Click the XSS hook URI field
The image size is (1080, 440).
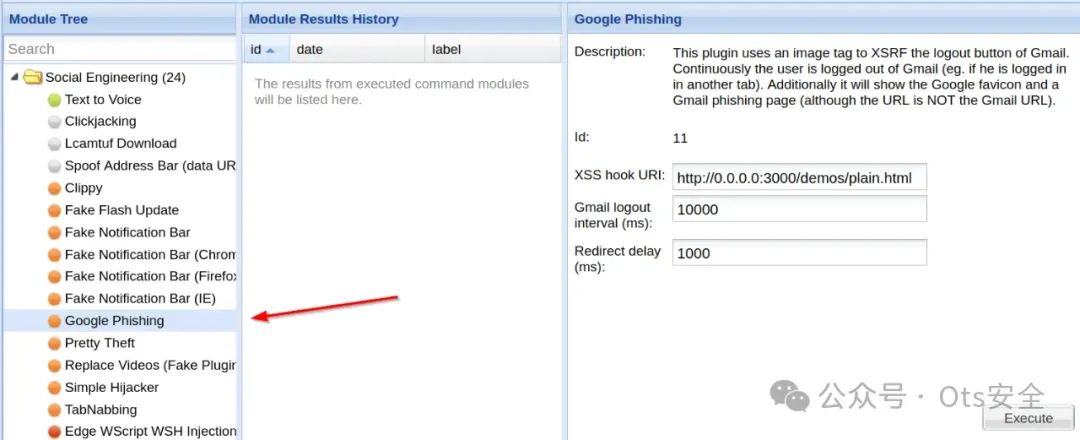tap(800, 178)
